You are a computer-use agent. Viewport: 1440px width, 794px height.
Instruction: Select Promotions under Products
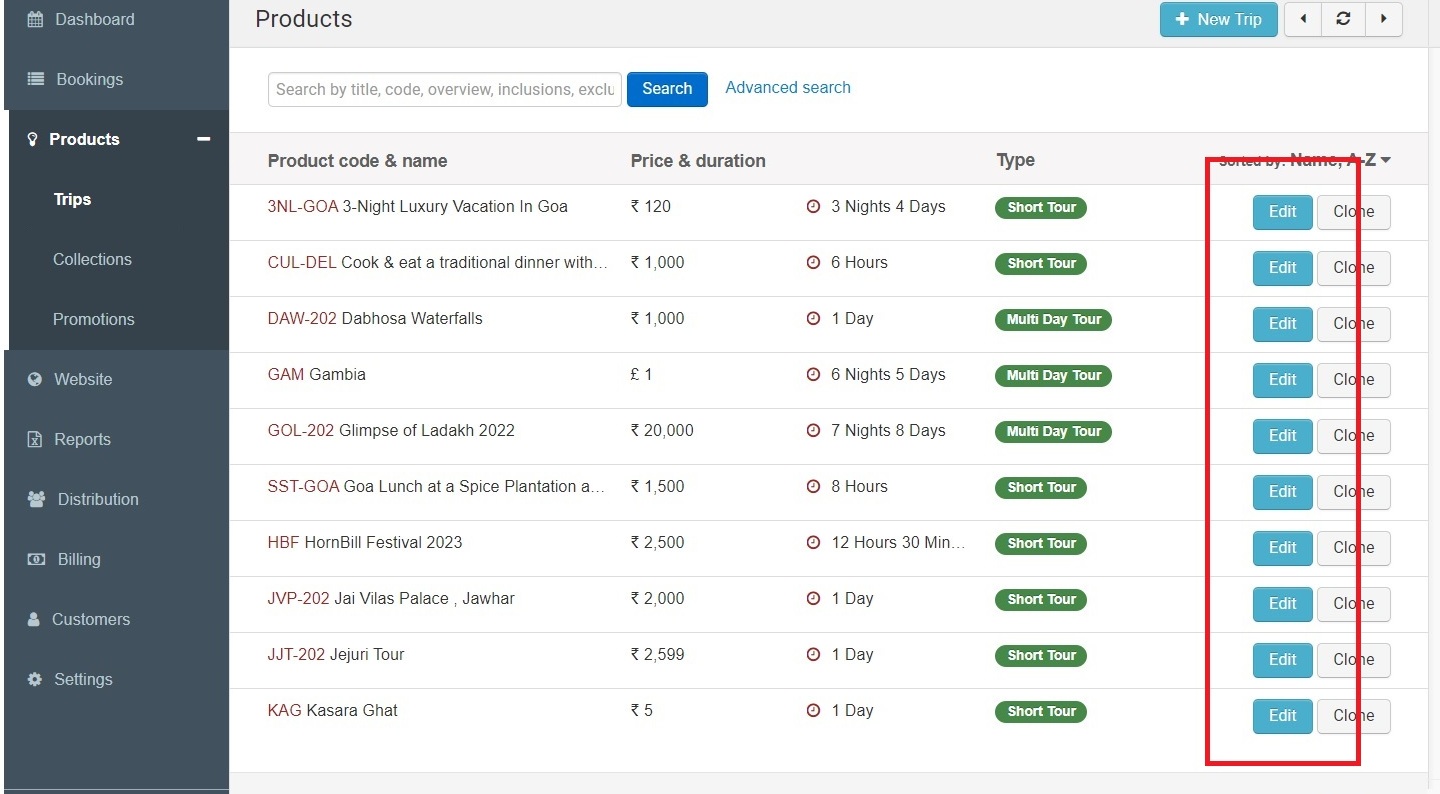pyautogui.click(x=93, y=319)
